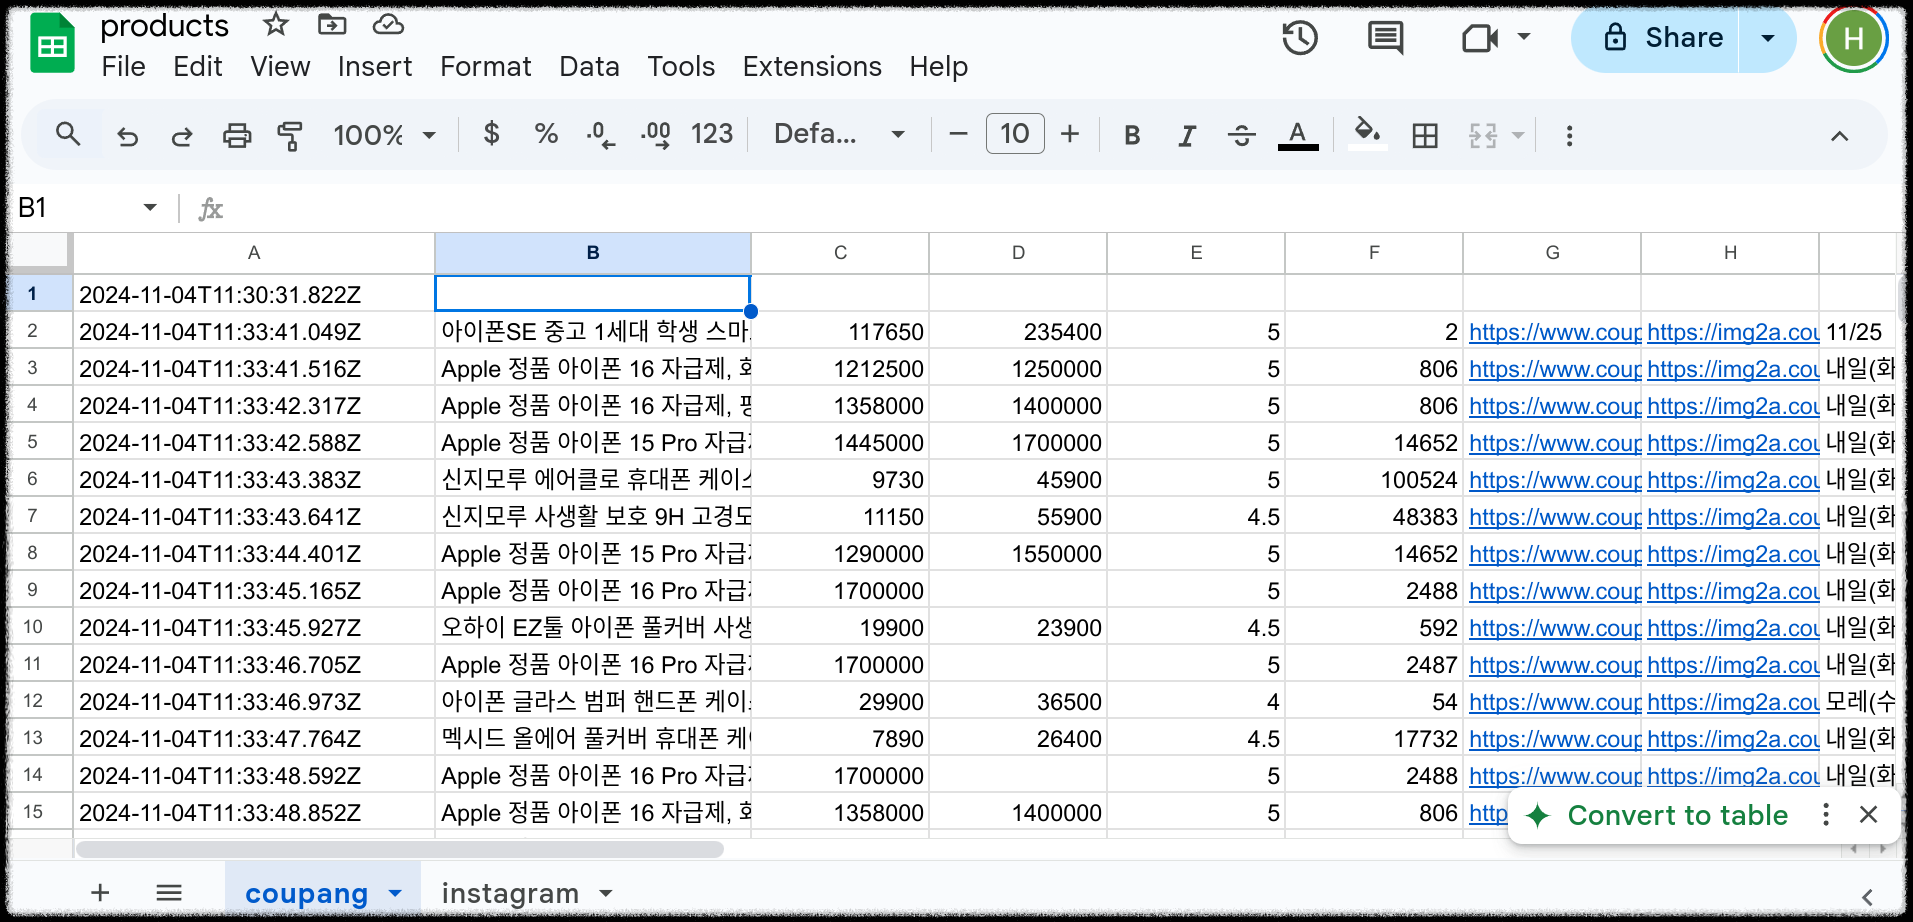Open the 123 number formats menu
Image resolution: width=1913 pixels, height=922 pixels.
(x=712, y=134)
